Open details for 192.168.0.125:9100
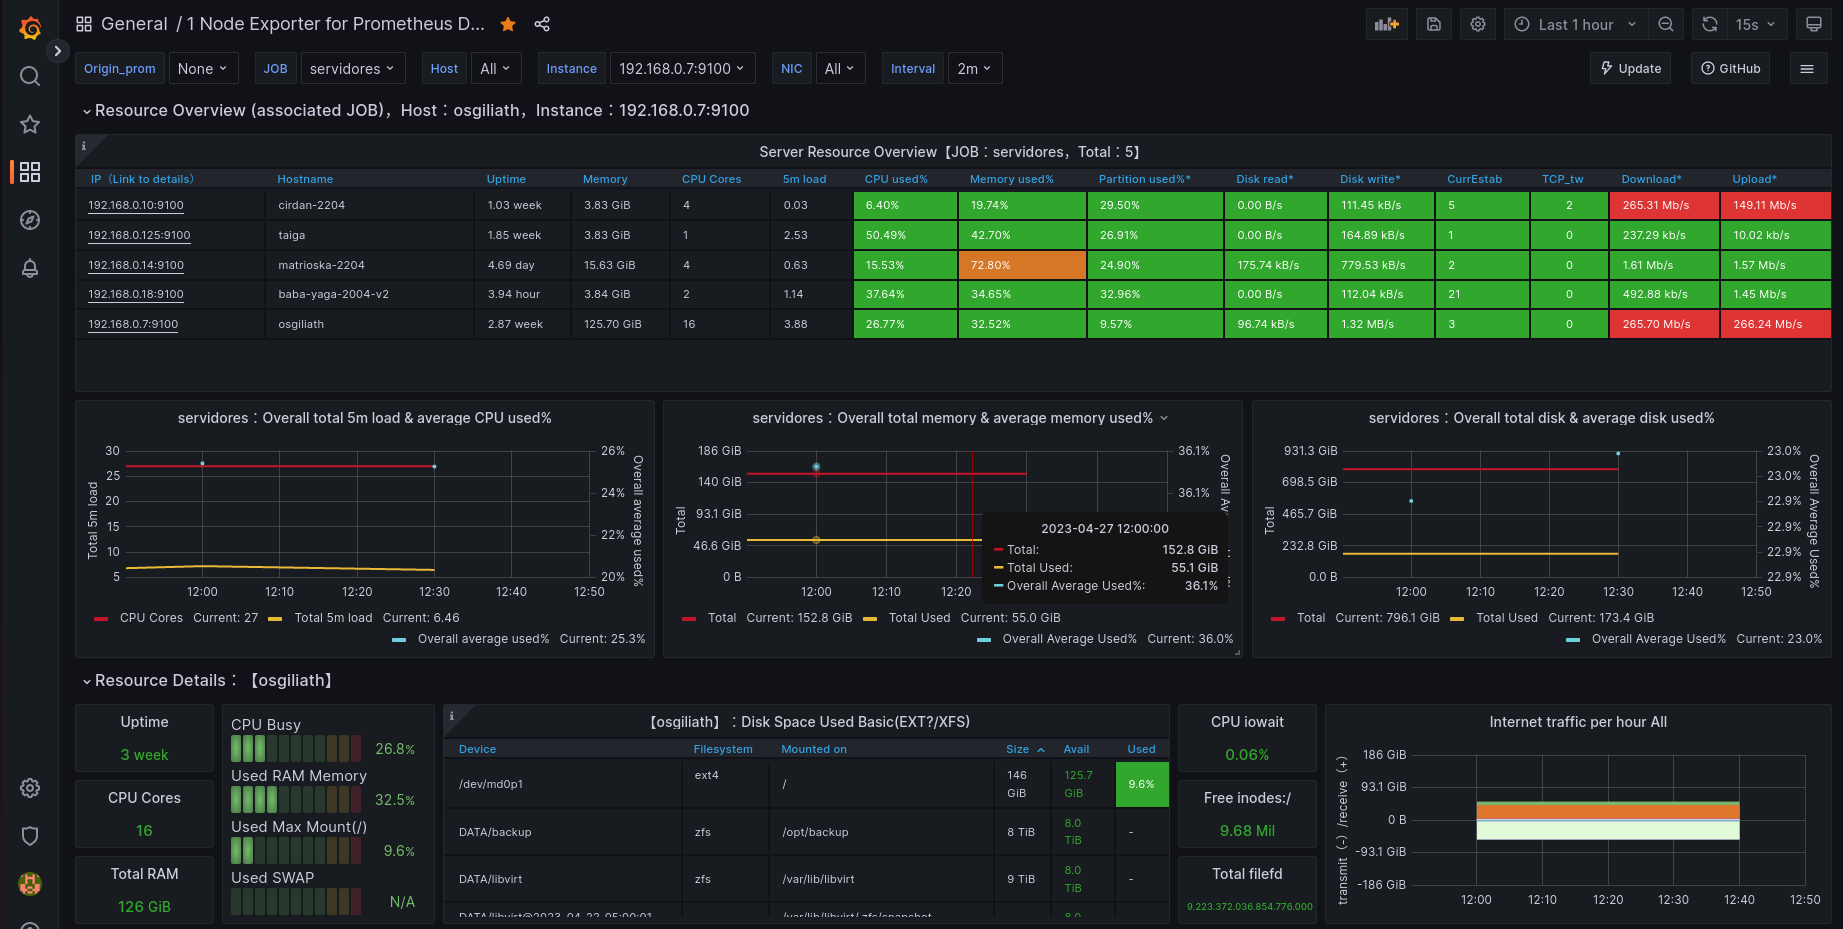Image resolution: width=1843 pixels, height=929 pixels. pyautogui.click(x=139, y=235)
